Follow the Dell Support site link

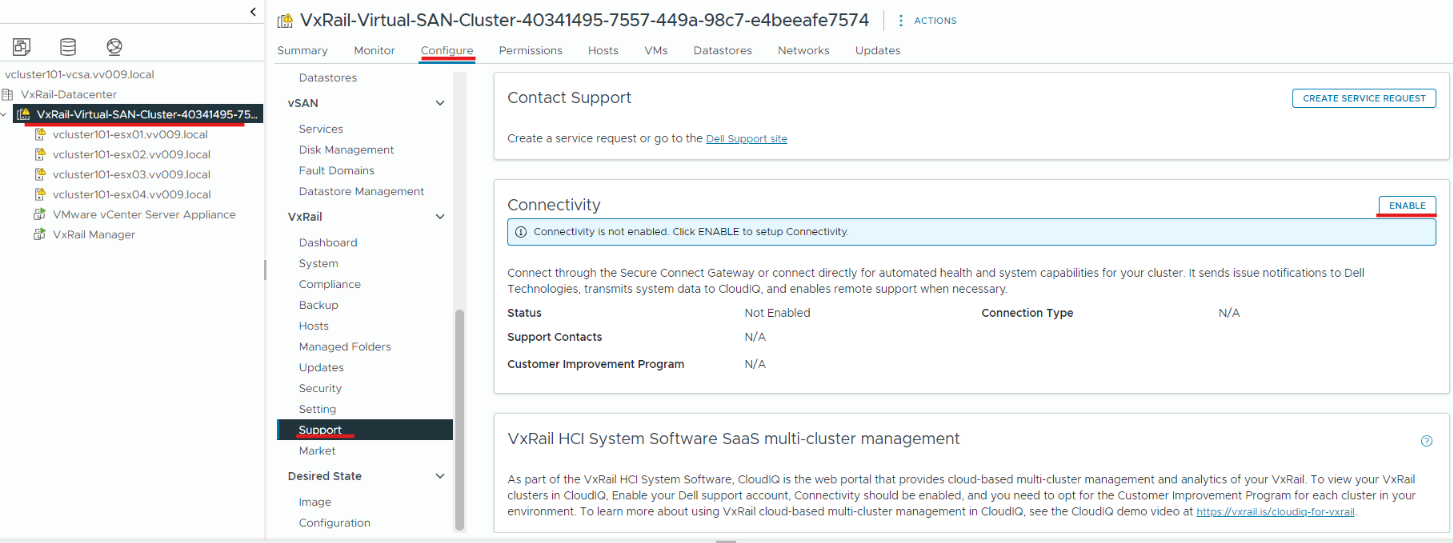[746, 139]
